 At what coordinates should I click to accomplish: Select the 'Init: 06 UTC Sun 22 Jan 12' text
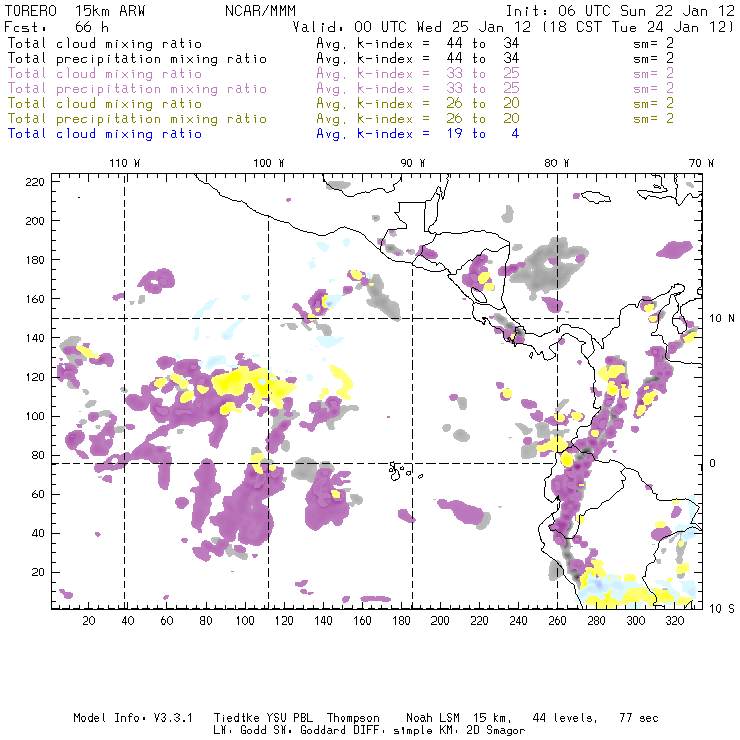click(620, 11)
